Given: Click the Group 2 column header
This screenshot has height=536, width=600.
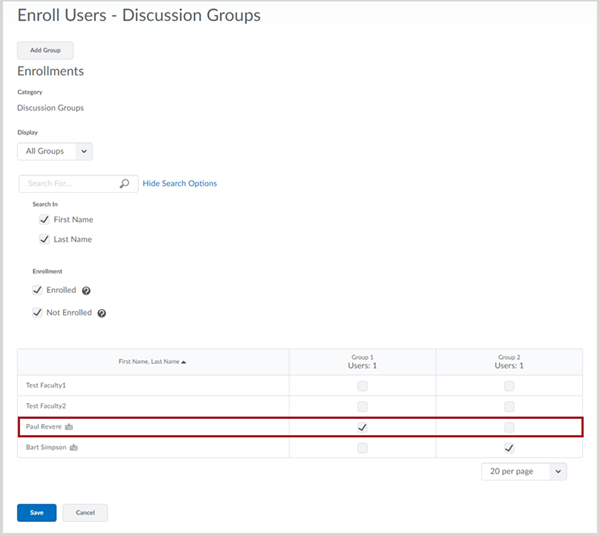Looking at the screenshot, I should pos(509,362).
